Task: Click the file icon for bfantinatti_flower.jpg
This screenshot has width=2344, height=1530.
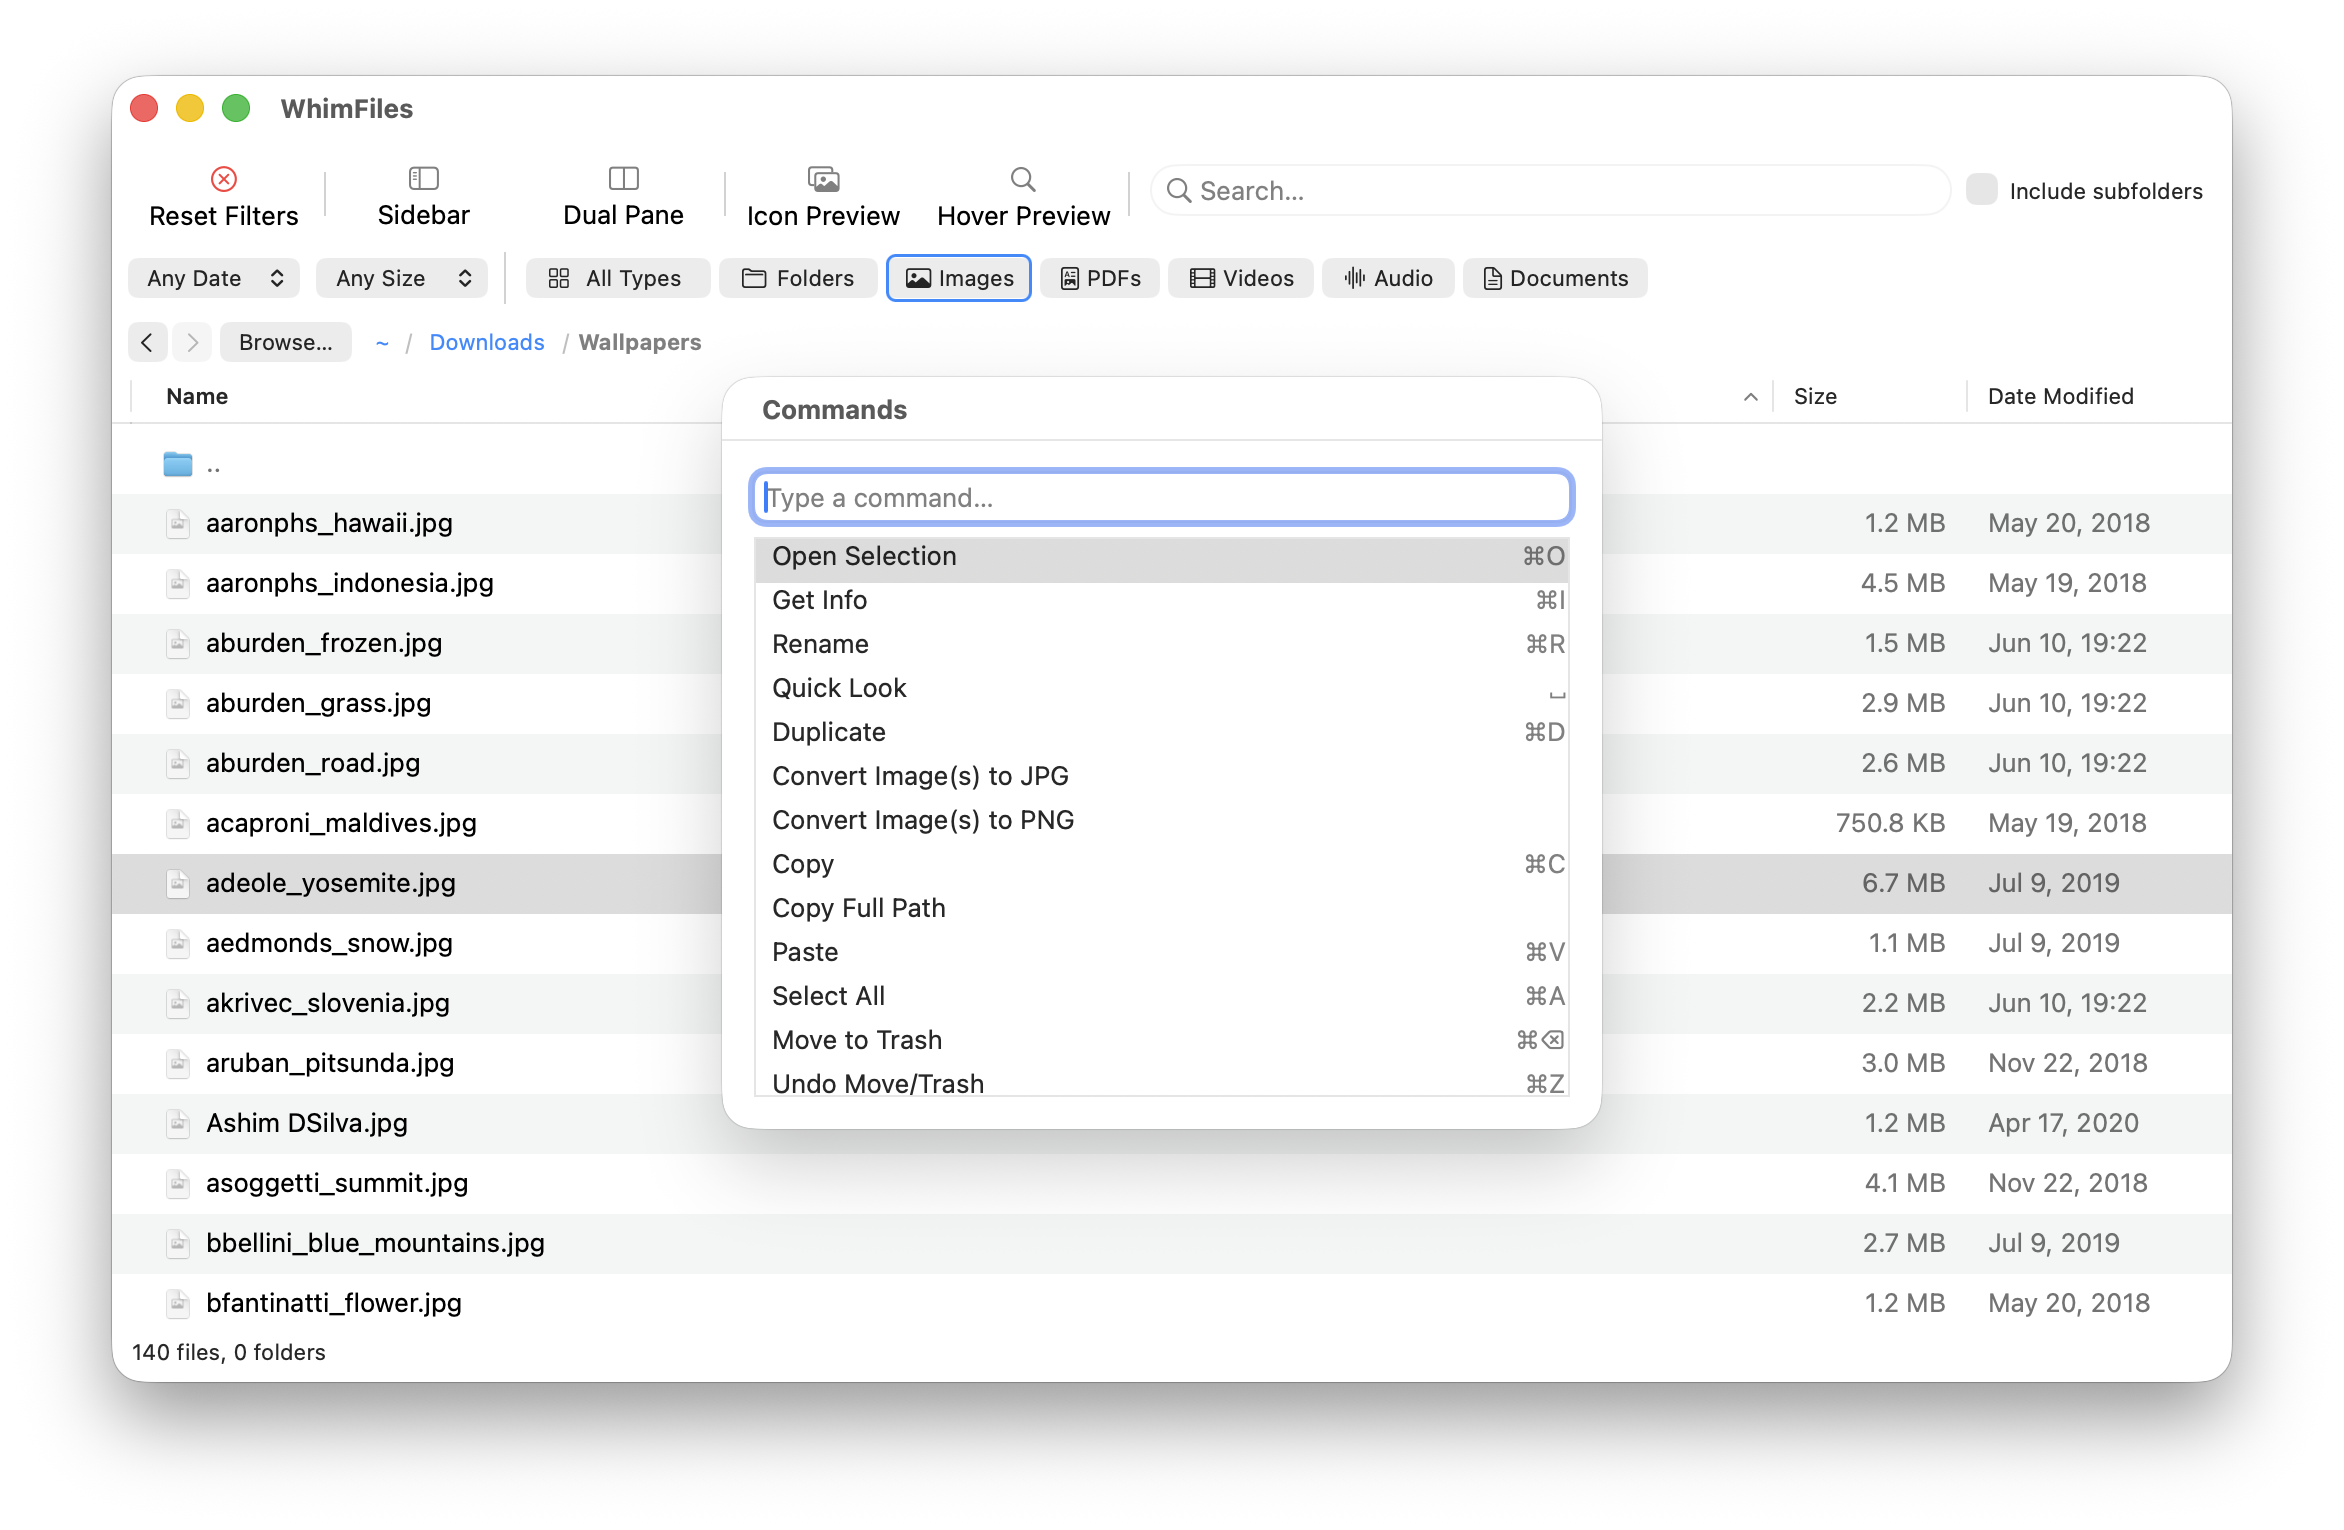Action: [178, 1303]
